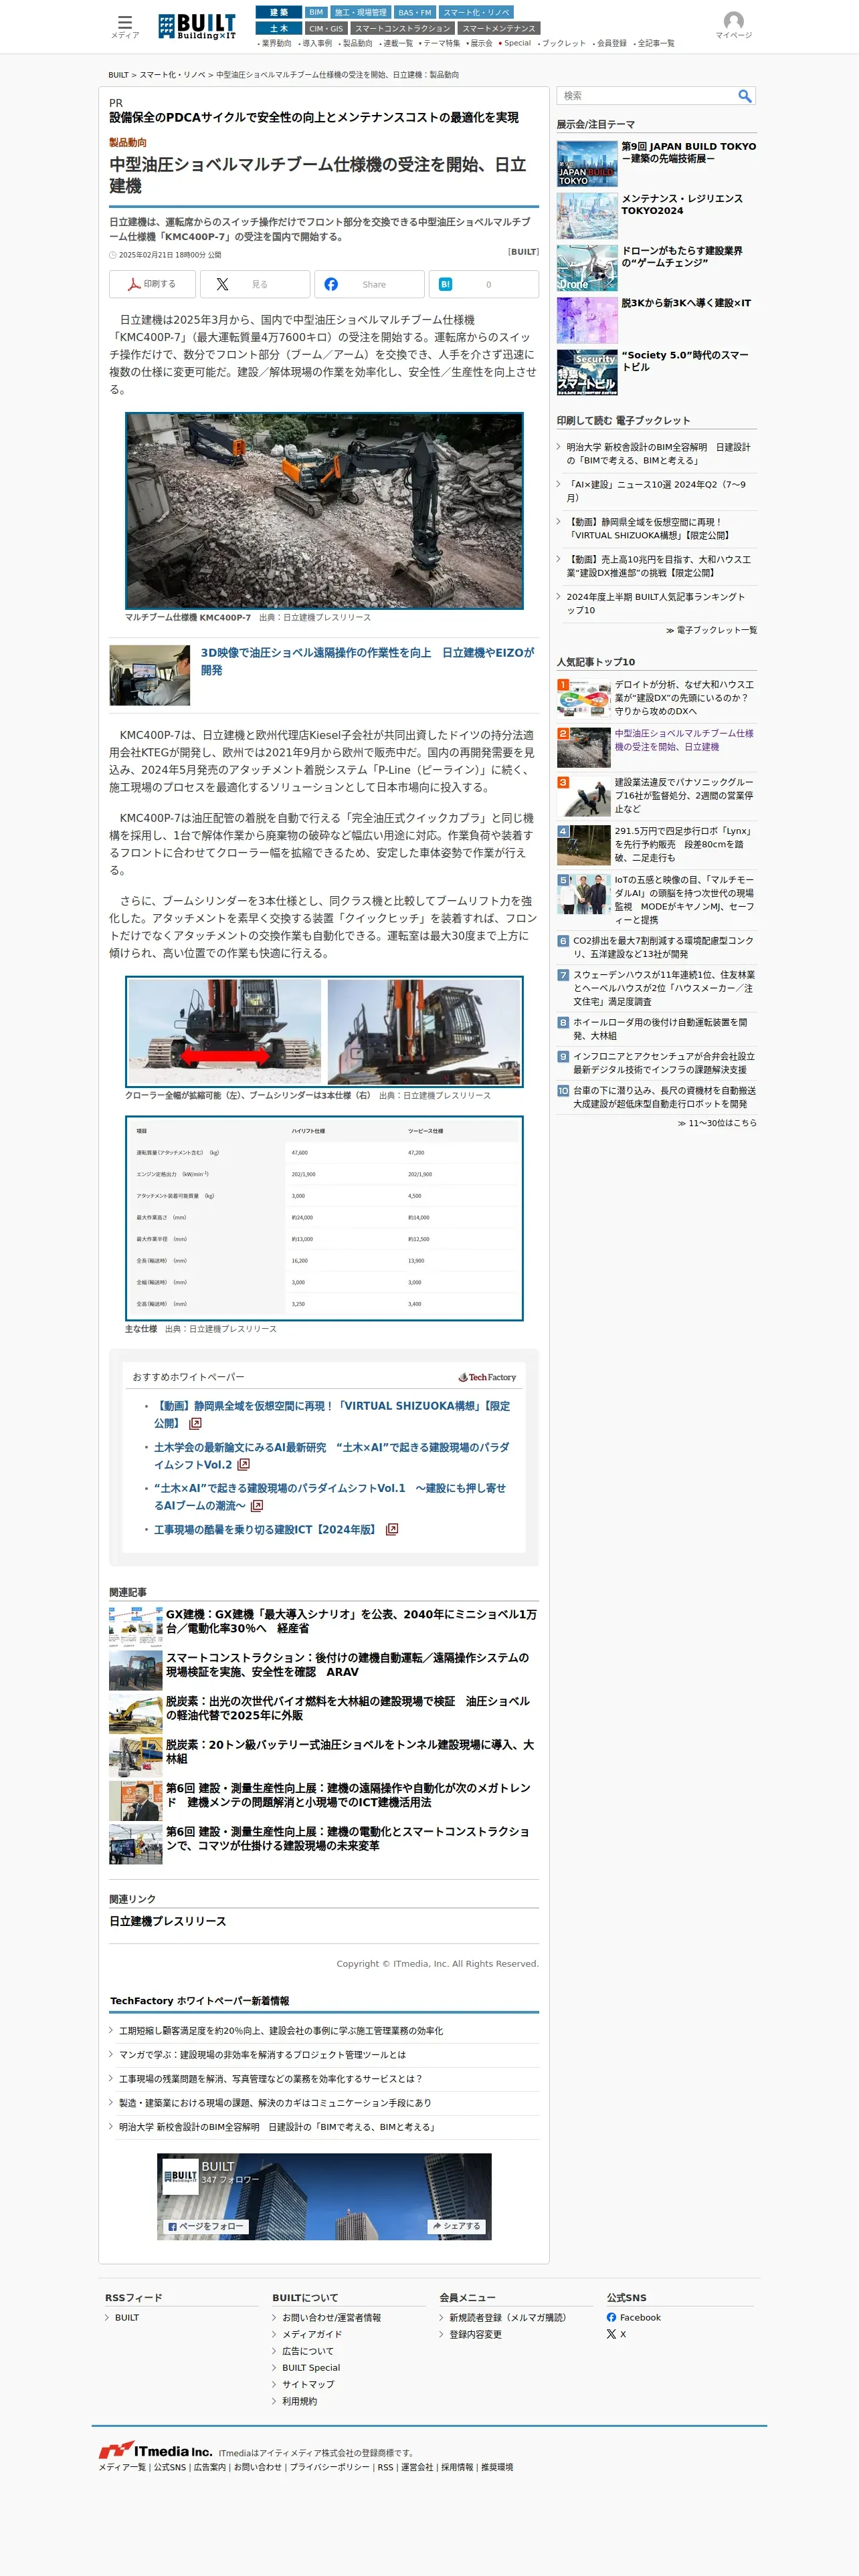Open the spec table image 主な仕様
859x2576 pixels.
[324, 1218]
